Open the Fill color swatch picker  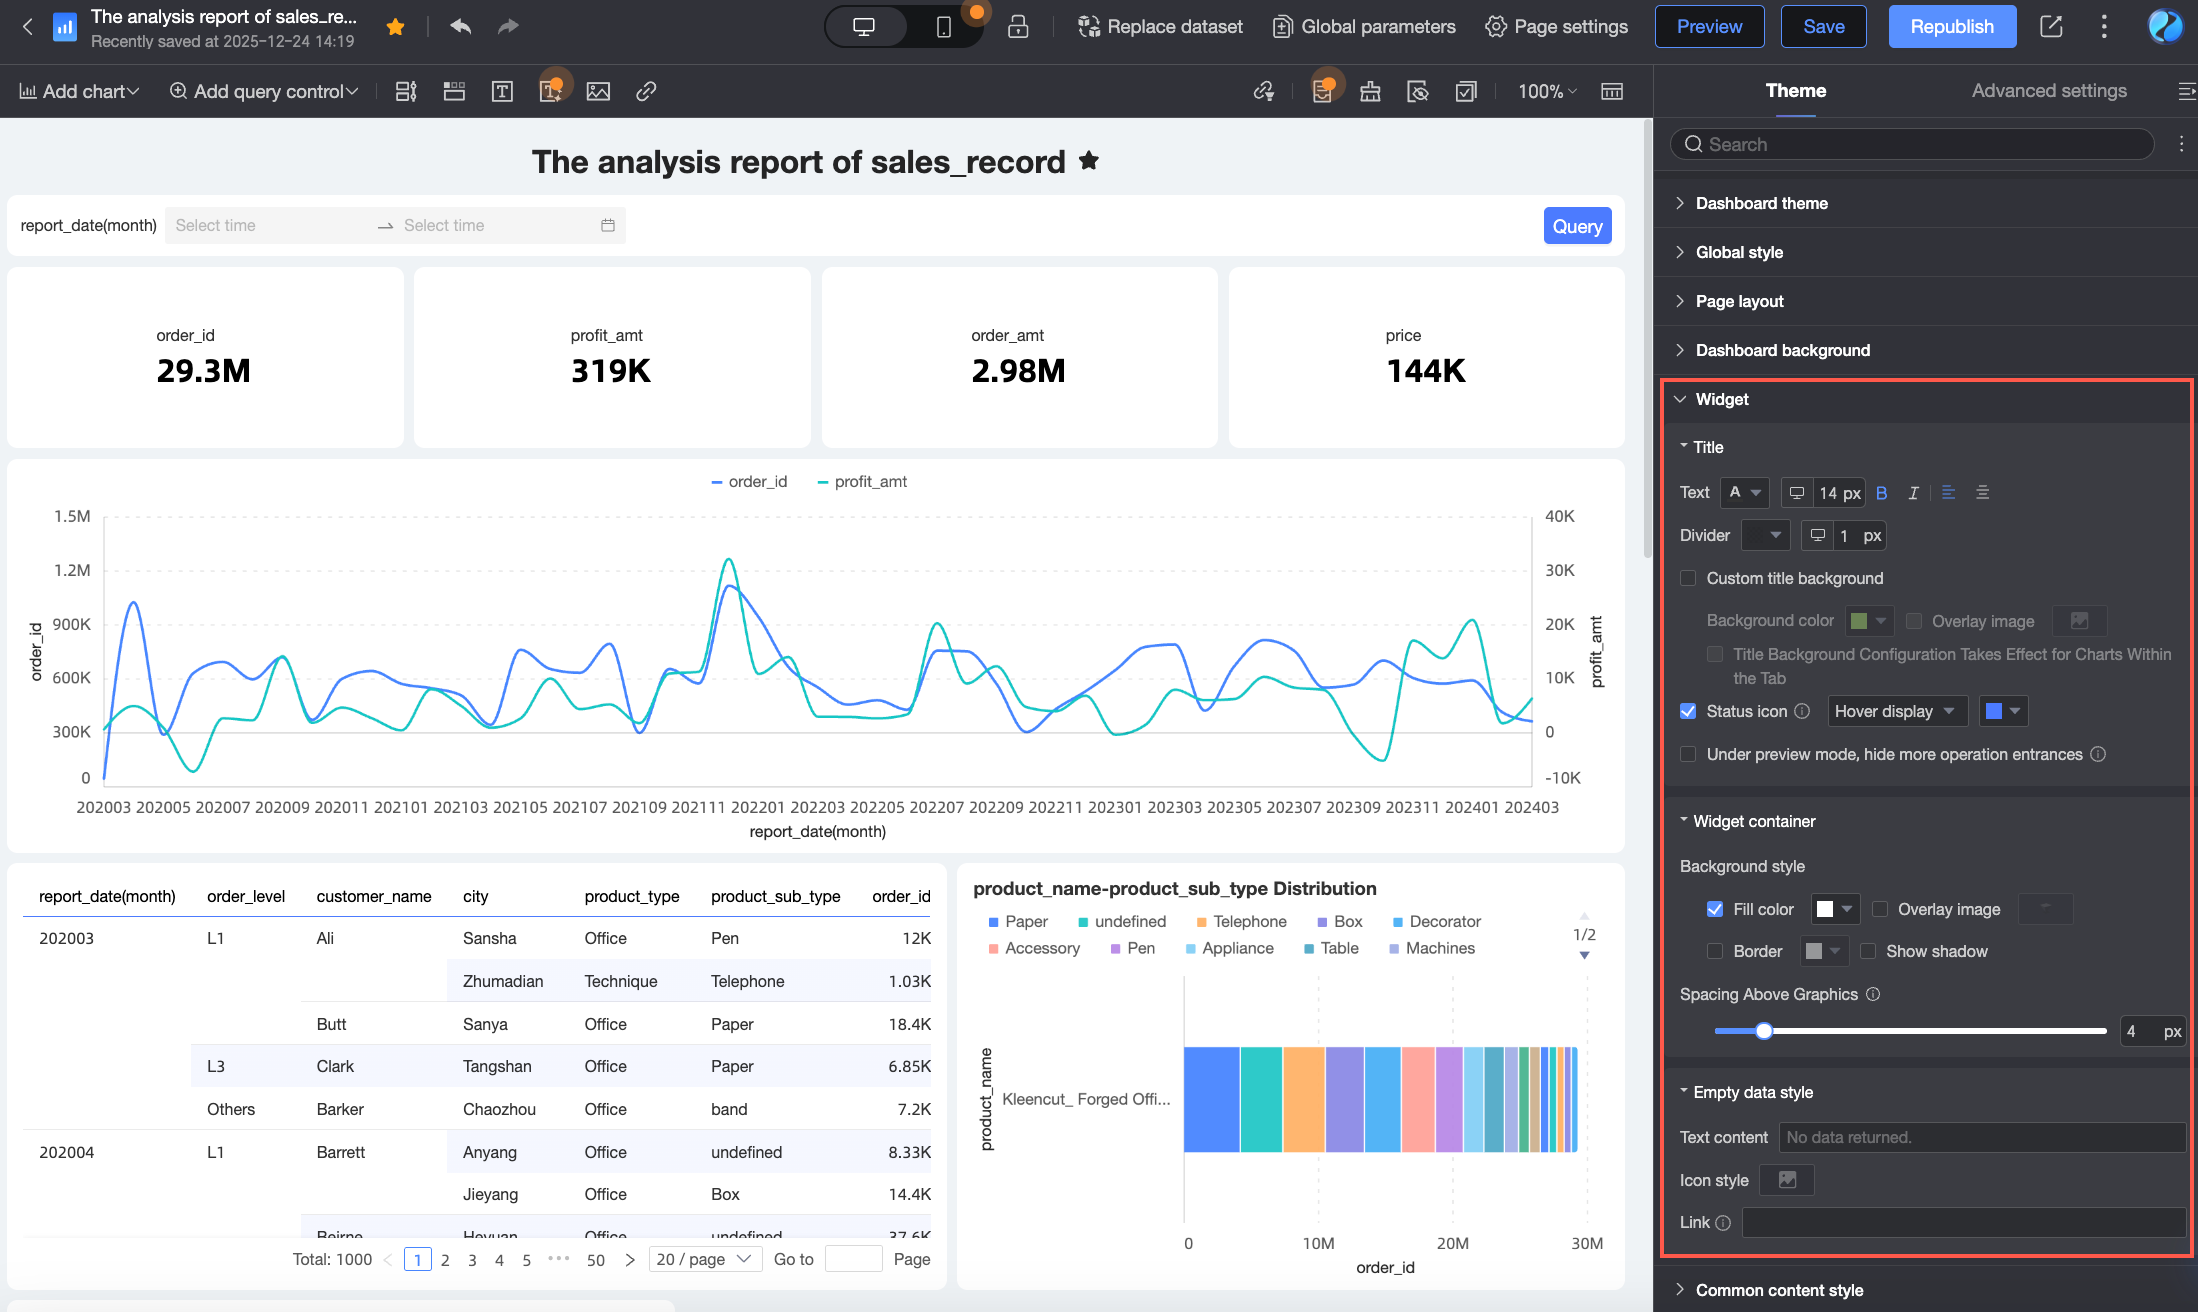pyautogui.click(x=1834, y=909)
